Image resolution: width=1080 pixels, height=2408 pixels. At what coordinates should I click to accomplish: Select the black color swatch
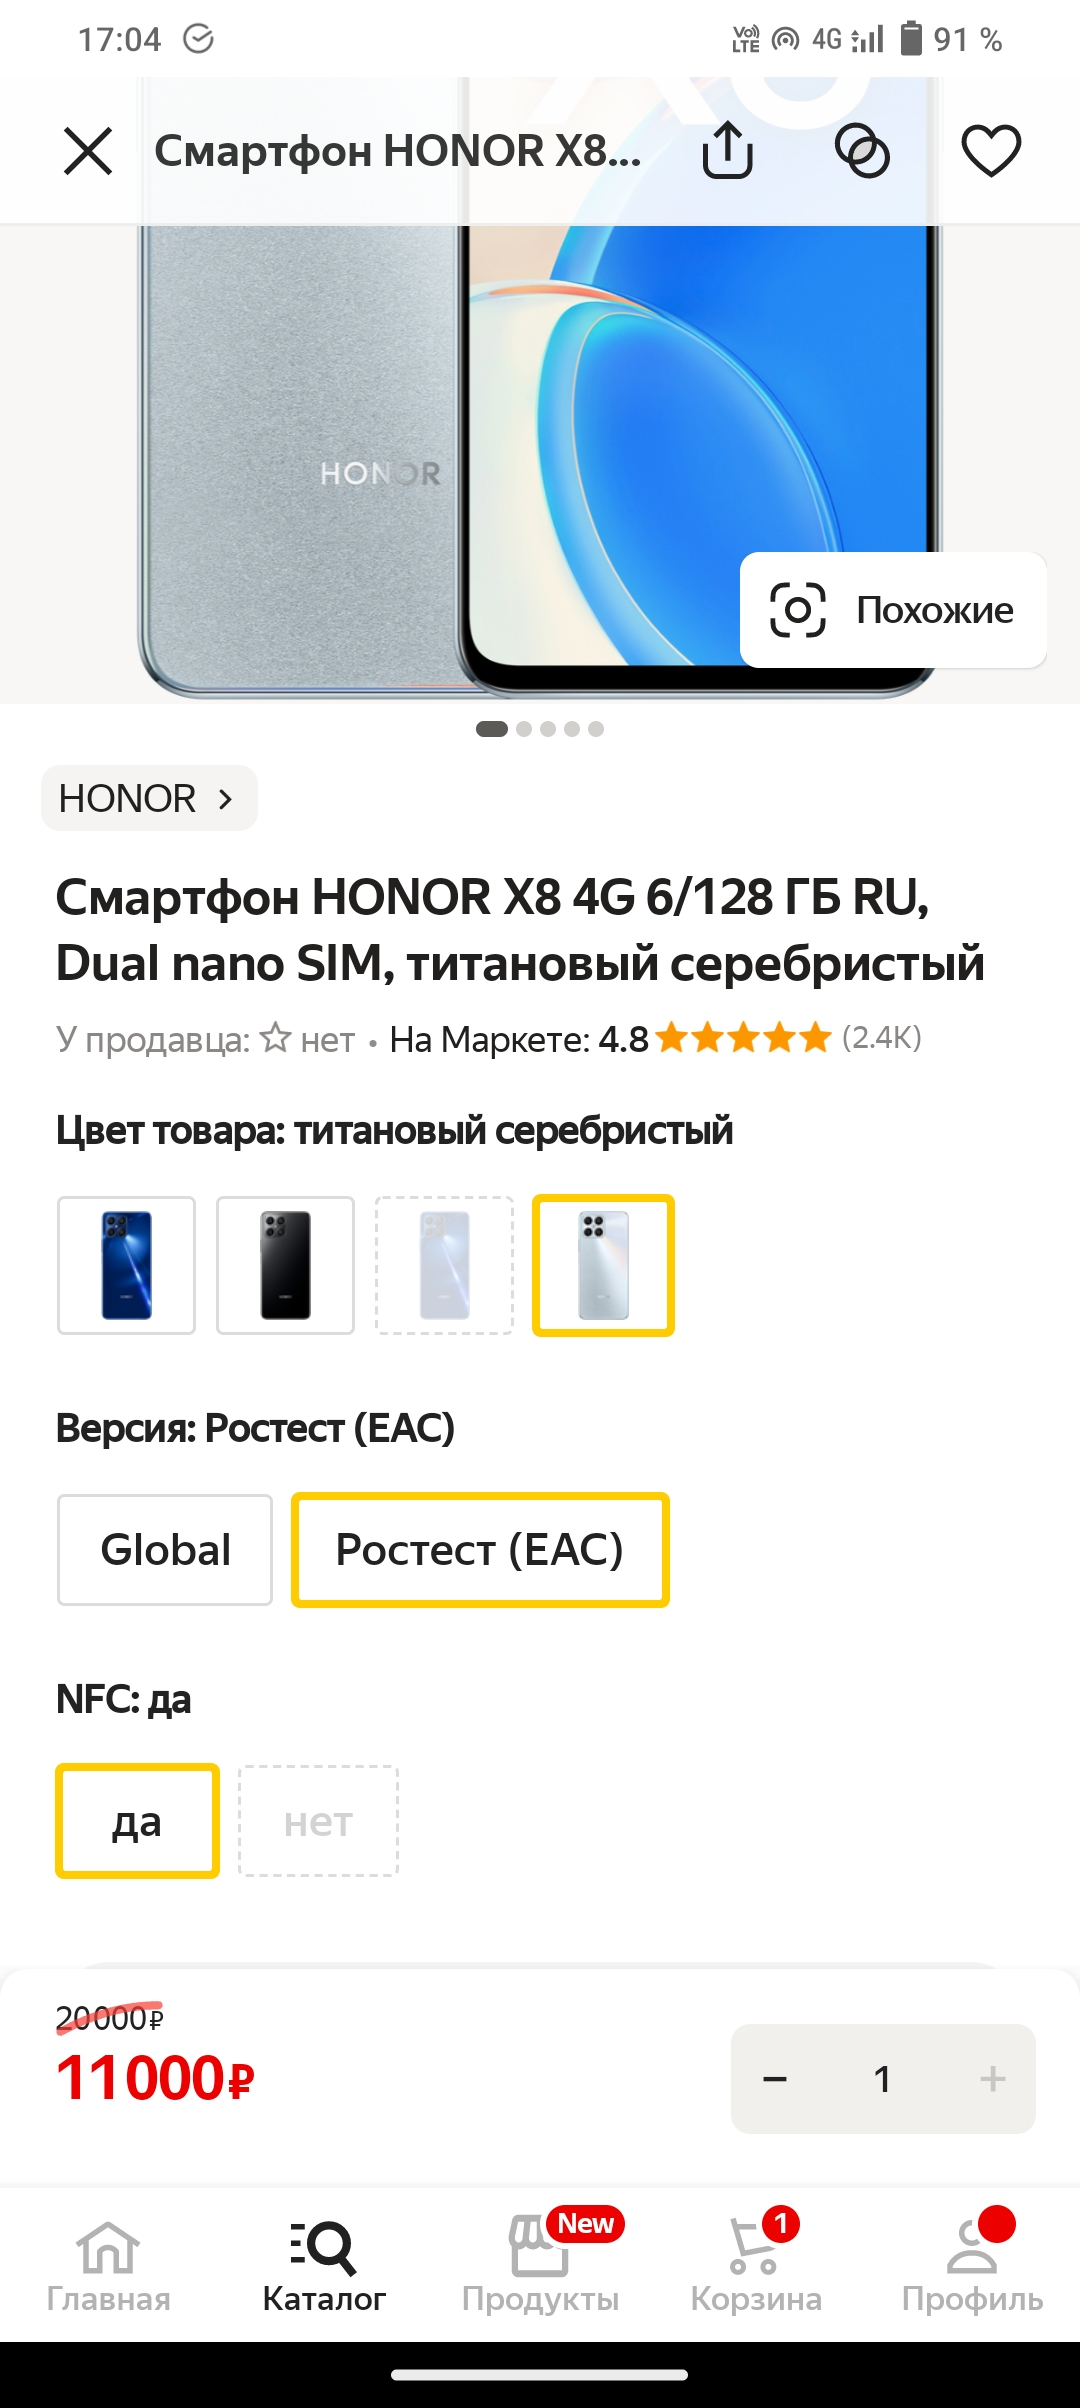click(x=285, y=1265)
